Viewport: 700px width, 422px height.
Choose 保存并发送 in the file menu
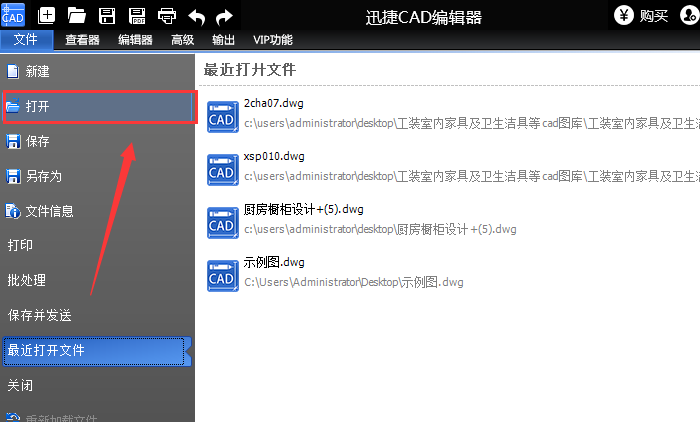97,315
